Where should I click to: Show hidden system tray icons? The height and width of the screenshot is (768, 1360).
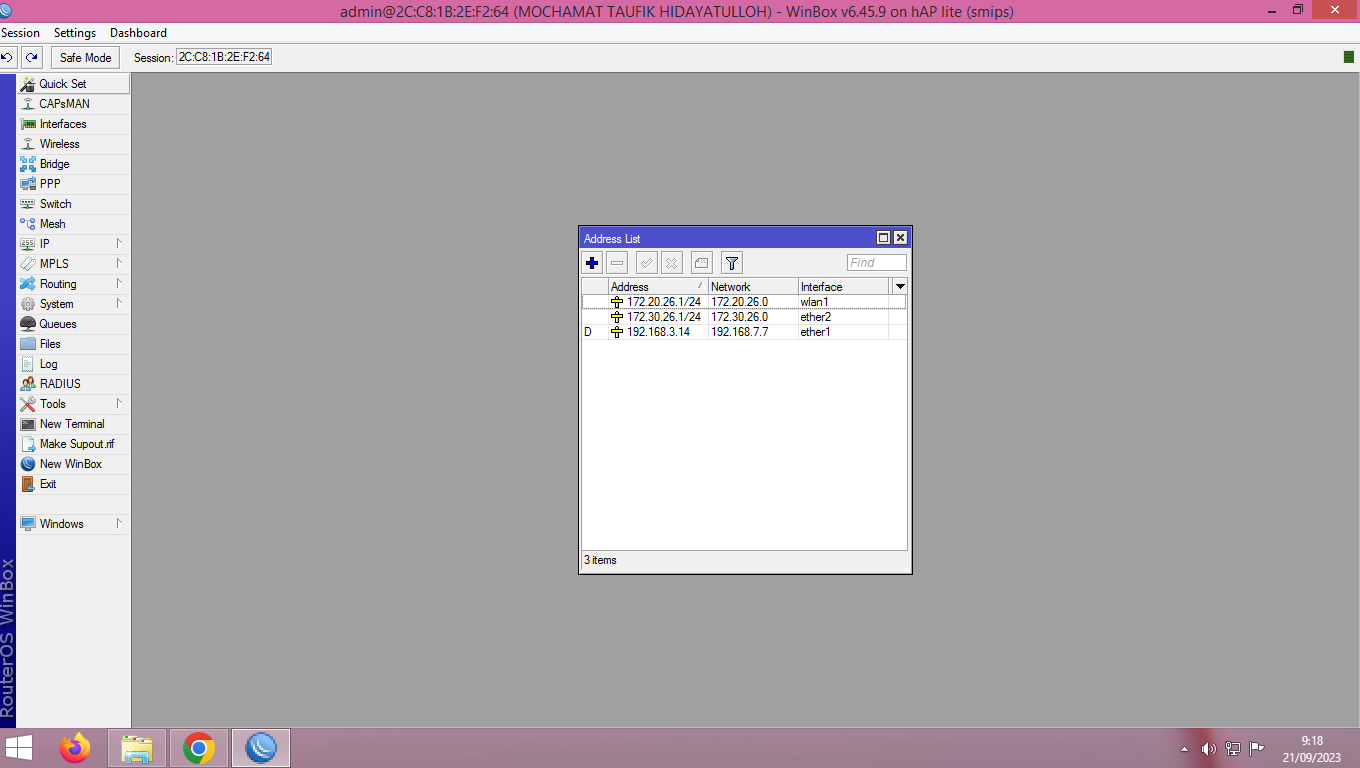[x=1184, y=749]
